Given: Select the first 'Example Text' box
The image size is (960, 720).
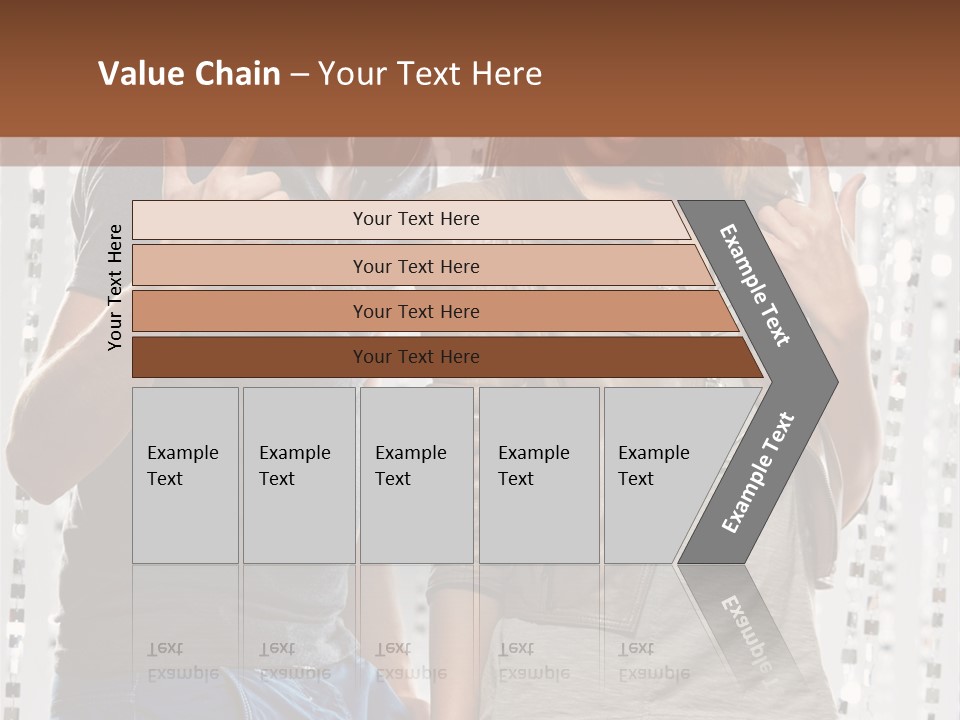Looking at the screenshot, I should [x=185, y=475].
